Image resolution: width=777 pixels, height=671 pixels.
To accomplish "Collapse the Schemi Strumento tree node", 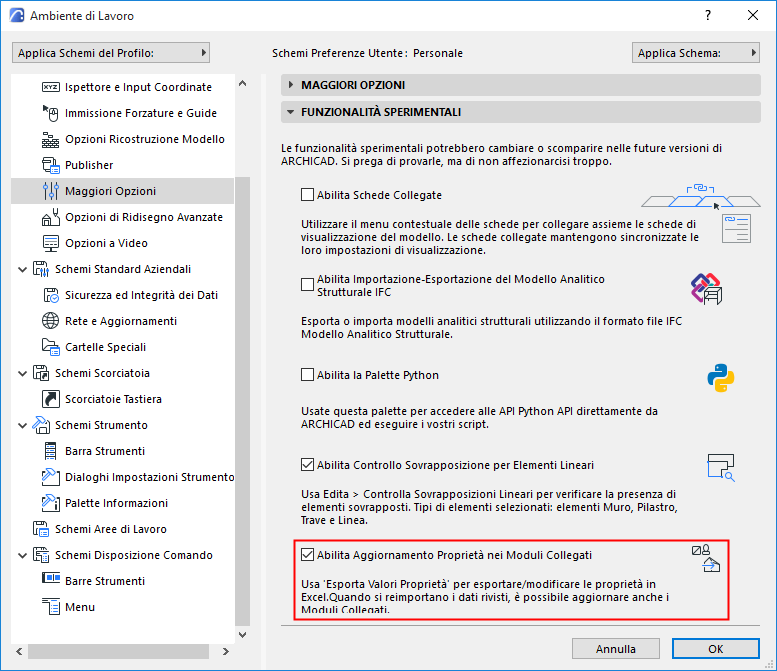I will coord(22,426).
